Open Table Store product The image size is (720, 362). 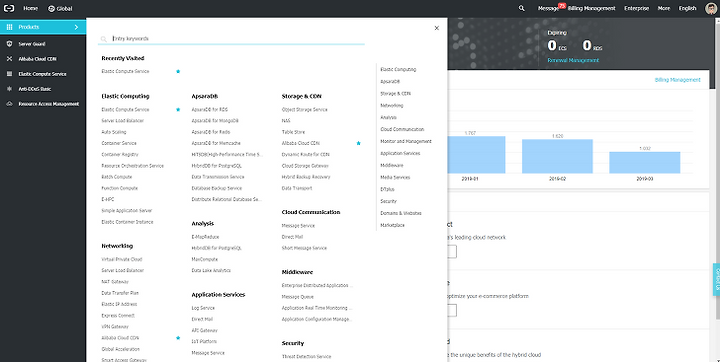point(293,132)
